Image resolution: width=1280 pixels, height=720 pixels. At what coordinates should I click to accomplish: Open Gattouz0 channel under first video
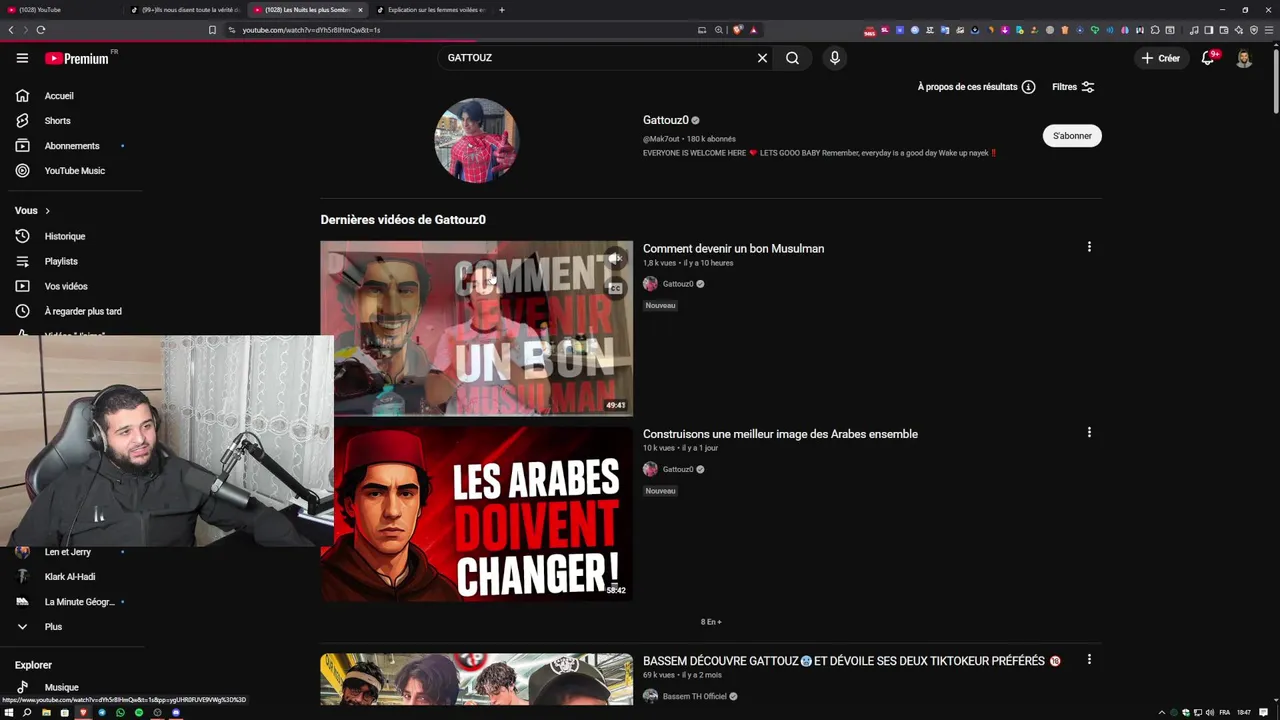pyautogui.click(x=678, y=284)
